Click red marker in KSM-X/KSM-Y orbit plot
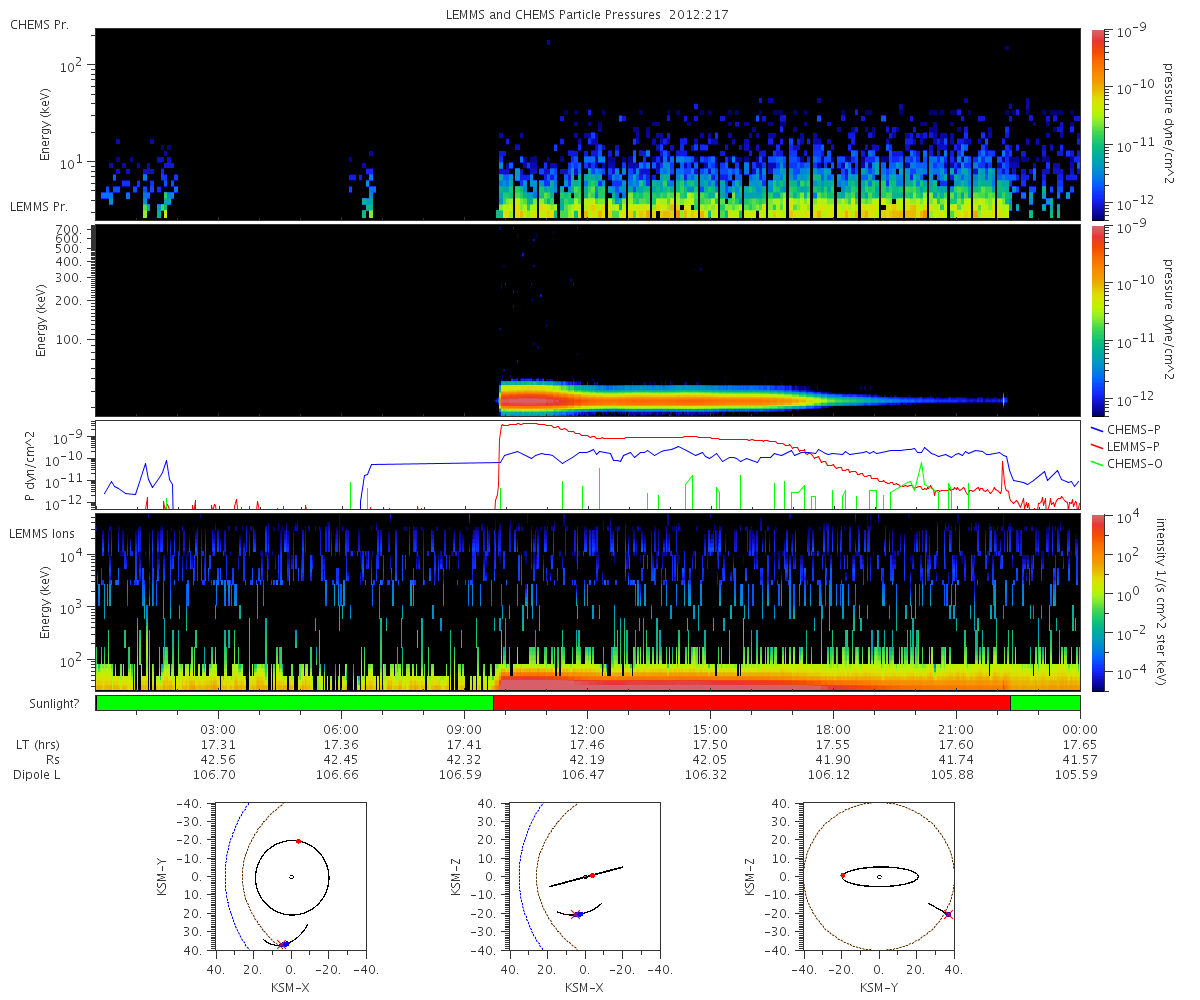1200x1000 pixels. pos(298,841)
